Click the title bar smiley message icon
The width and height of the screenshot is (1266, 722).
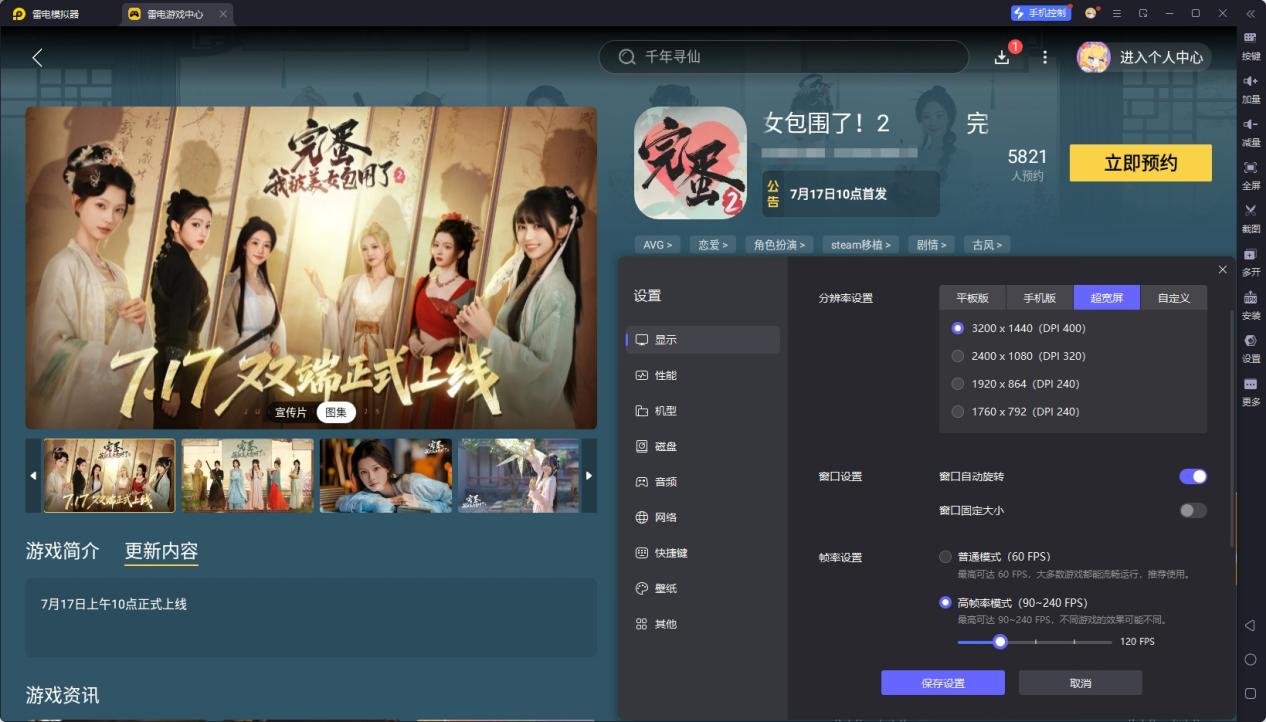(1091, 13)
